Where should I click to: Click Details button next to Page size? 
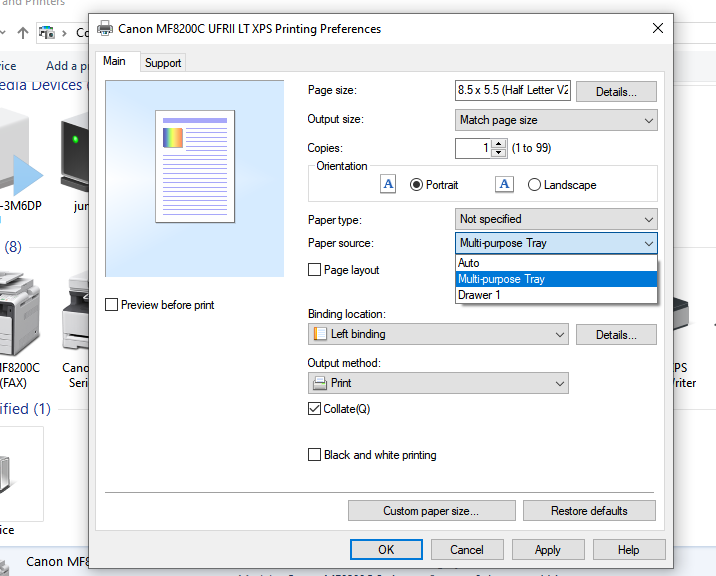[616, 91]
